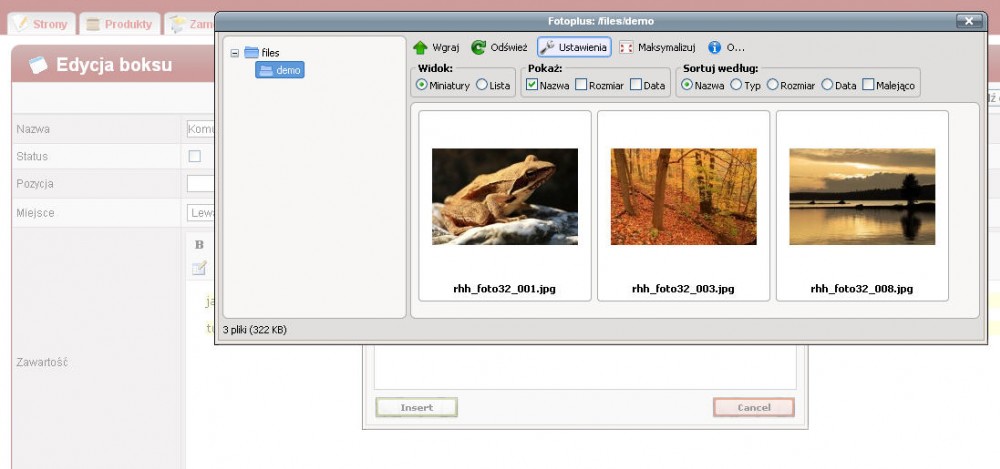This screenshot has width=1000, height=469.
Task: Click the Pozycja input field
Action: pos(201,184)
